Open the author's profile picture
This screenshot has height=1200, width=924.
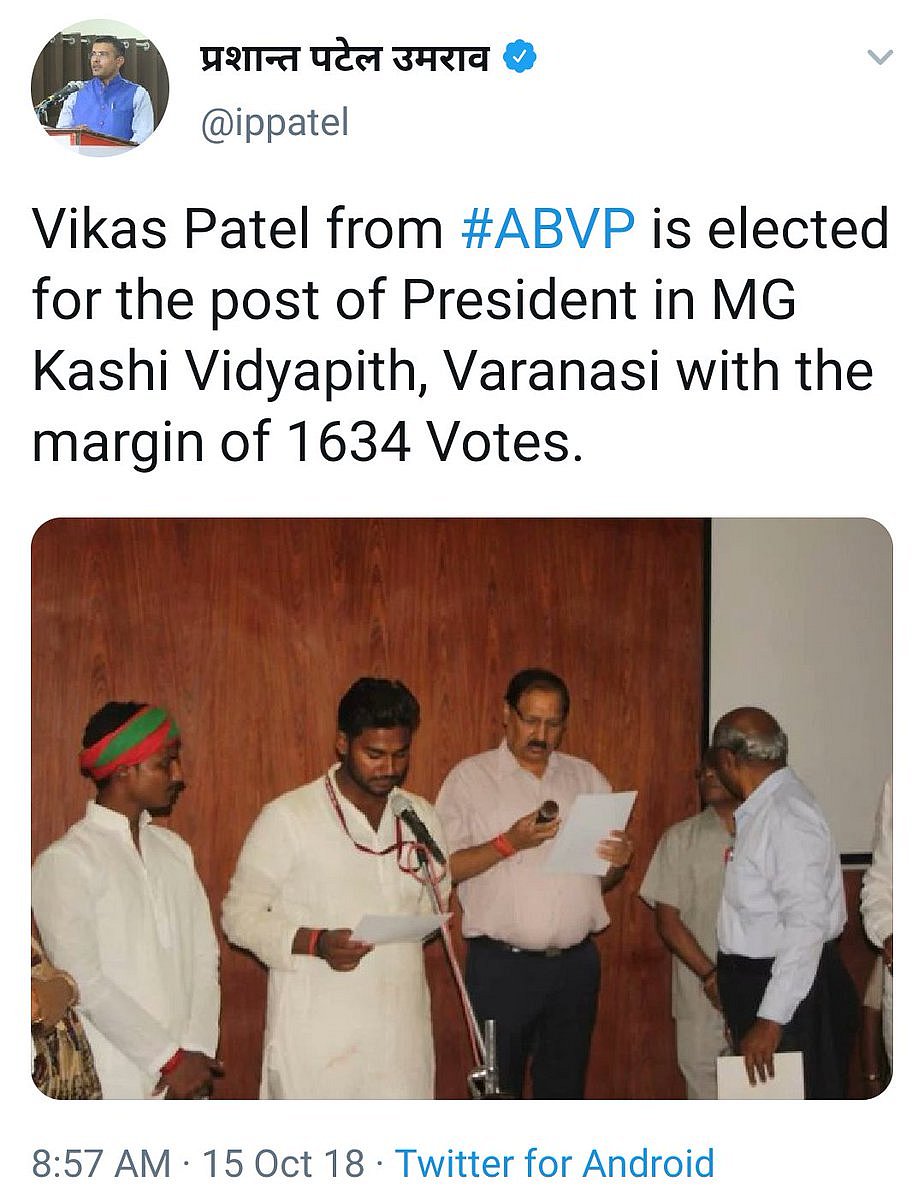pos(100,88)
